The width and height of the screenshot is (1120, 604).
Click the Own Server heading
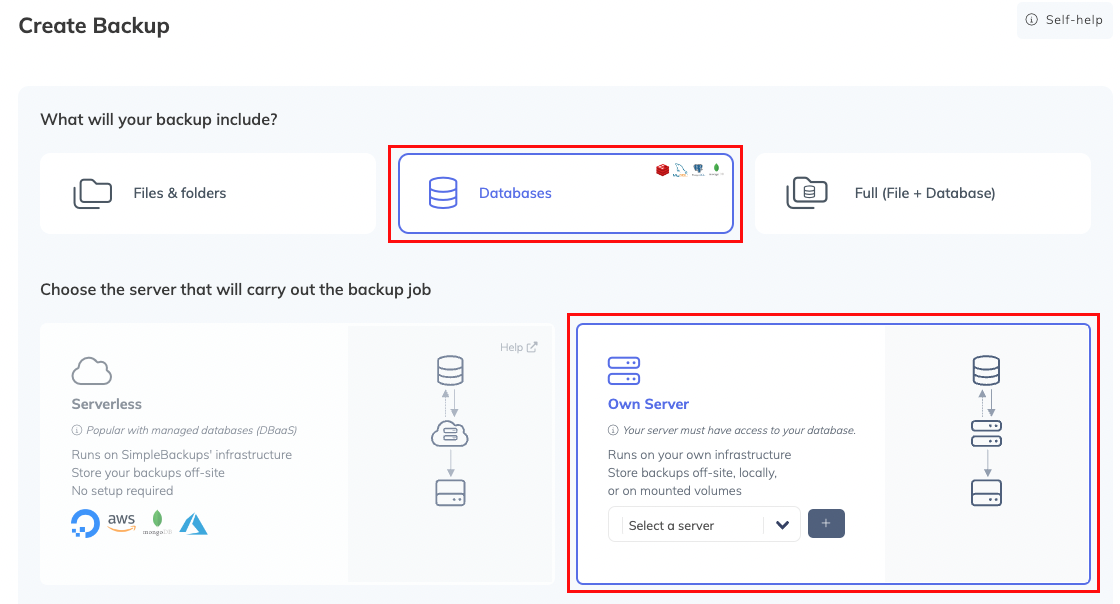(x=648, y=404)
